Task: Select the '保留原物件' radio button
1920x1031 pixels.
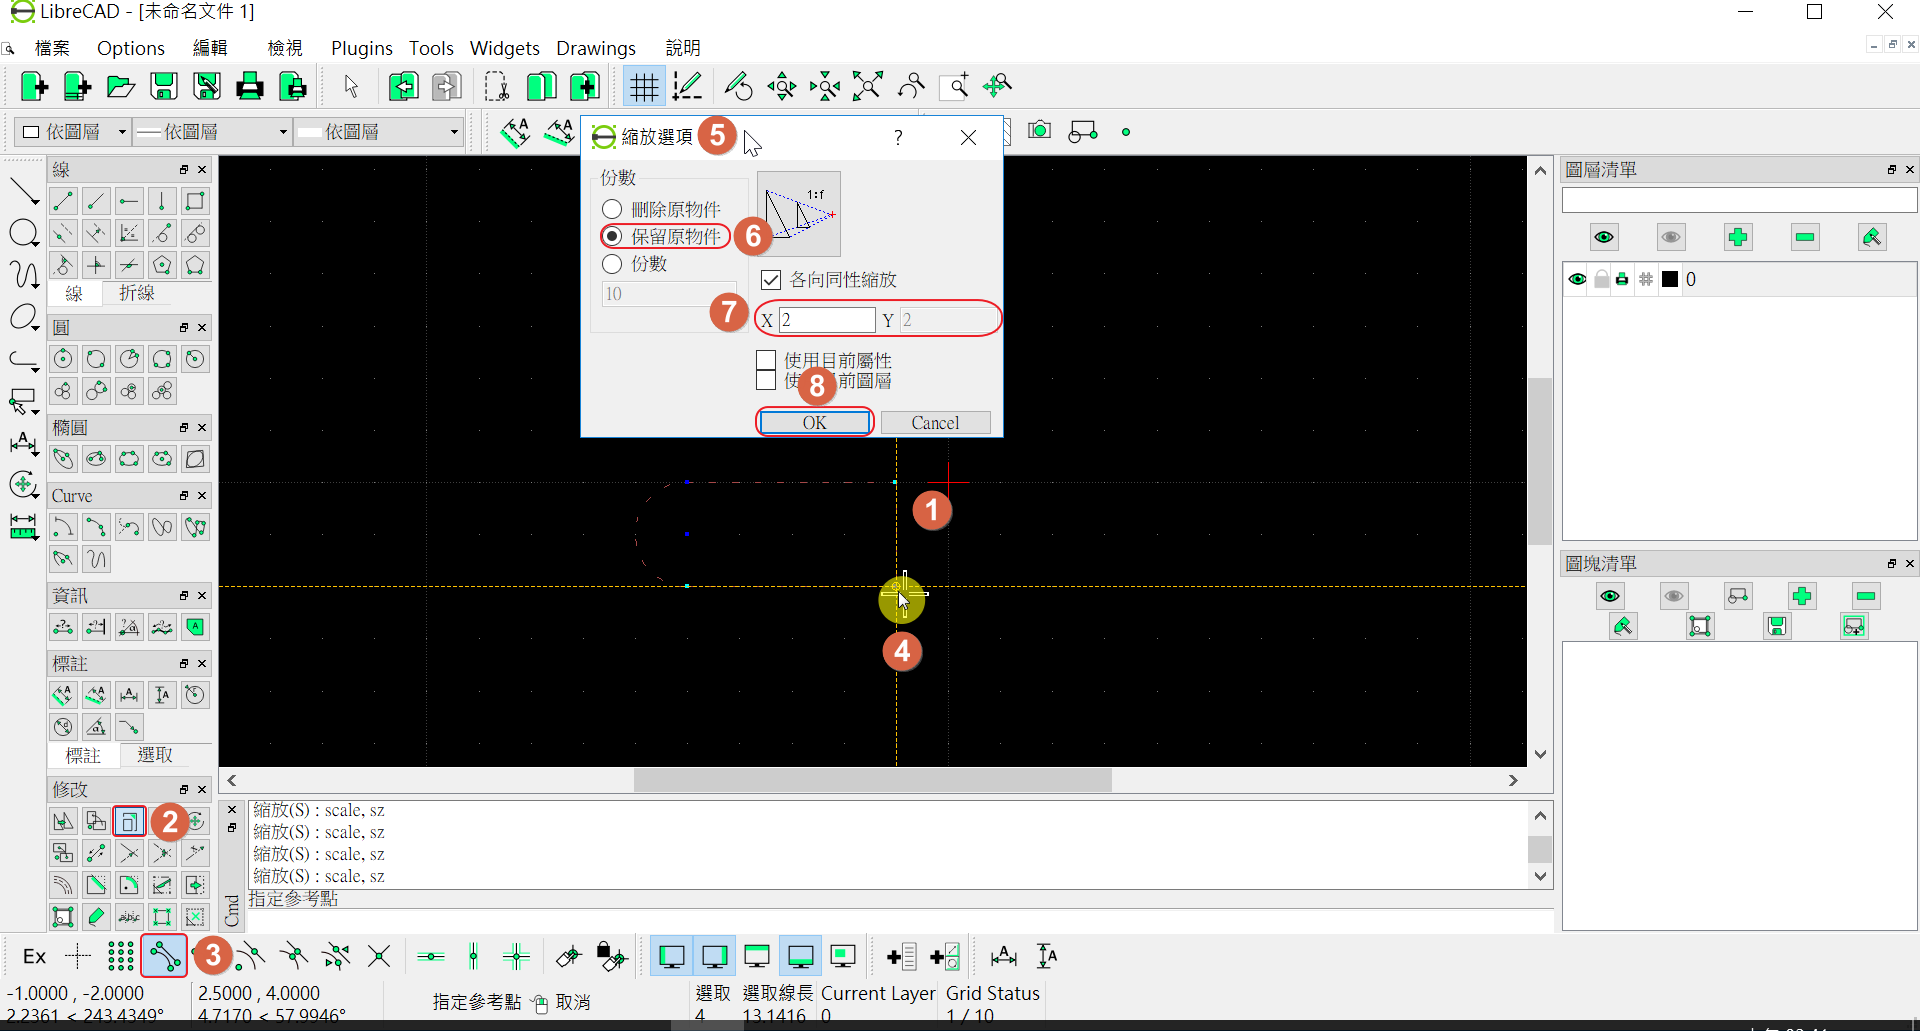Action: 612,236
